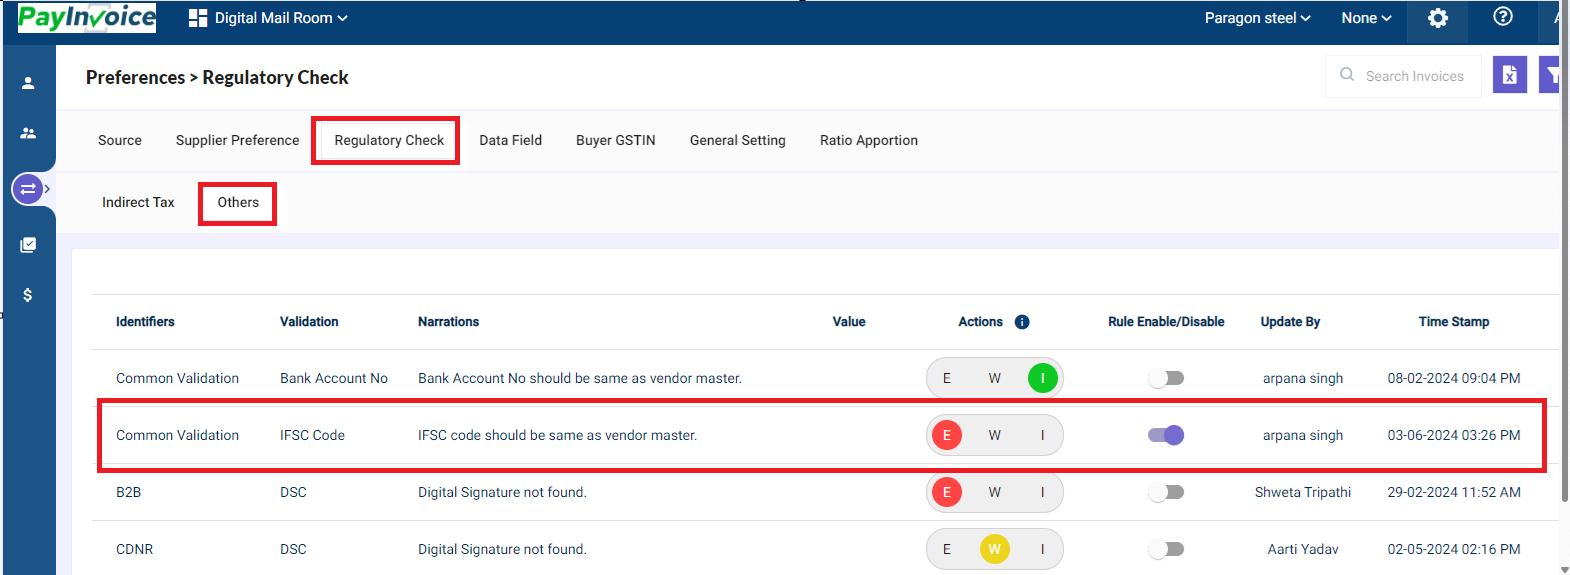1570x575 pixels.
Task: Click the filter funnel icon
Action: coord(1550,75)
